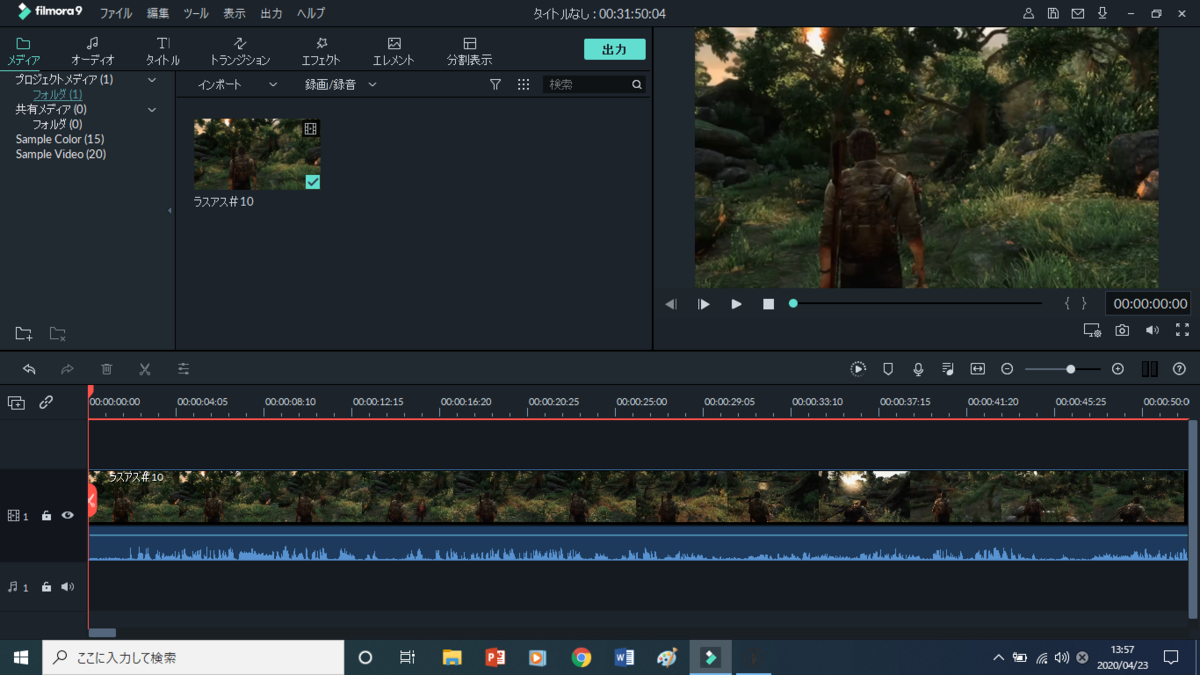The height and width of the screenshot is (675, 1200).
Task: Switch to the 分割表示 tab
Action: 469,51
